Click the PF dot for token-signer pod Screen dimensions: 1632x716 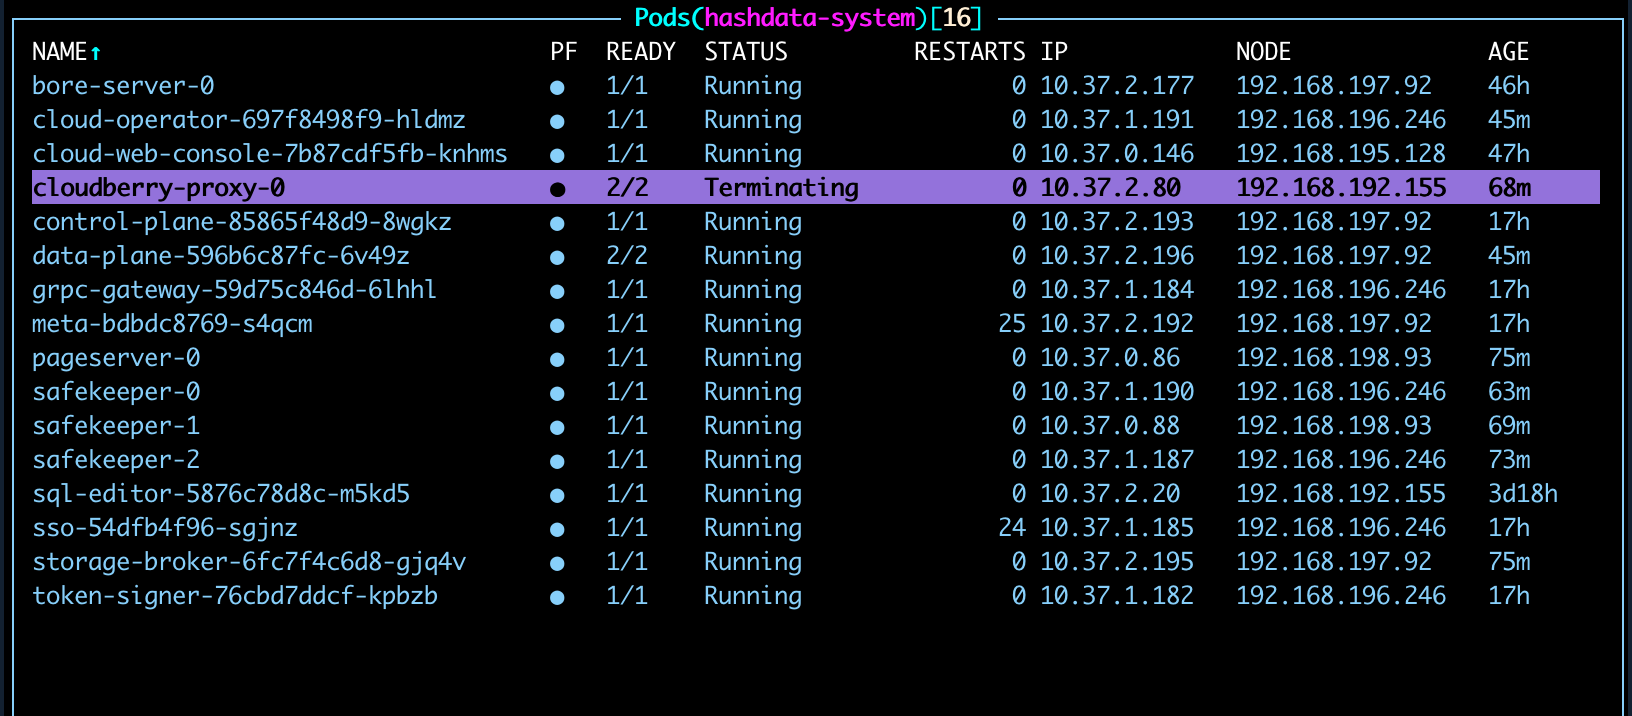[x=557, y=597]
